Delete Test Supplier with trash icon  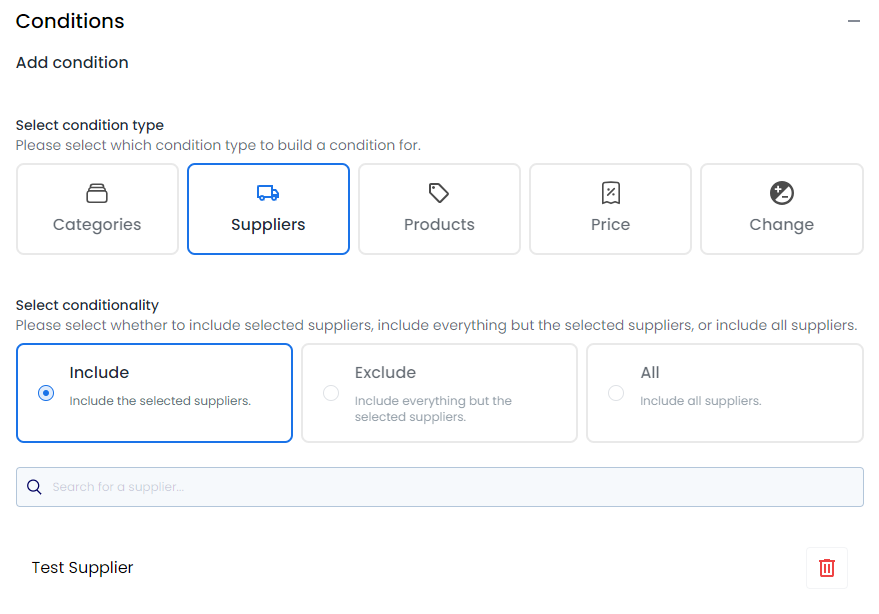coord(827,567)
